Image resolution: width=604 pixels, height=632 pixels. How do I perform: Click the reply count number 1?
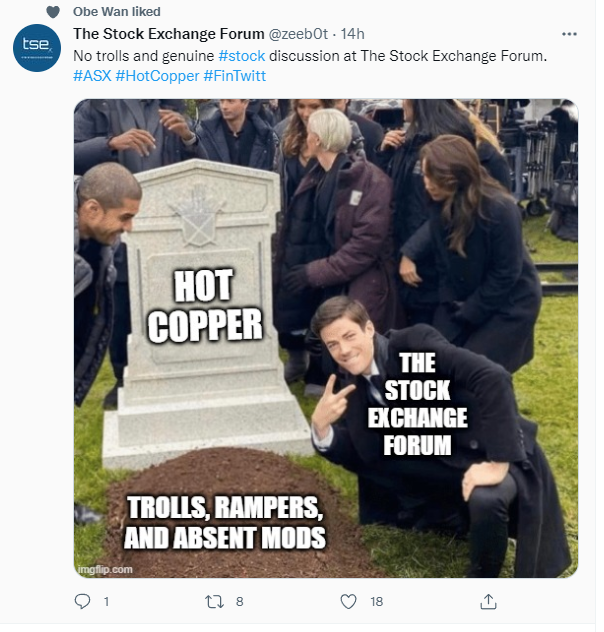(106, 602)
